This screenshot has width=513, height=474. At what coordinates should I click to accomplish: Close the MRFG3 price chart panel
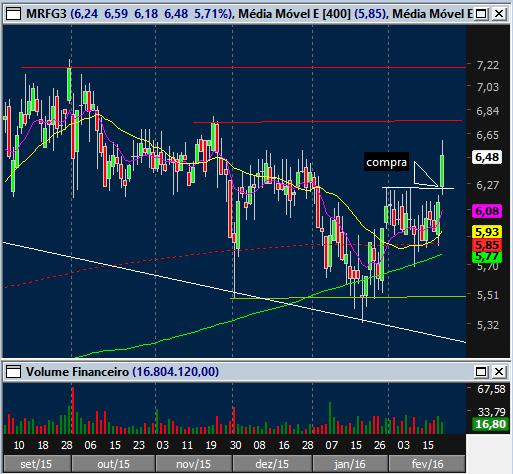[x=499, y=14]
